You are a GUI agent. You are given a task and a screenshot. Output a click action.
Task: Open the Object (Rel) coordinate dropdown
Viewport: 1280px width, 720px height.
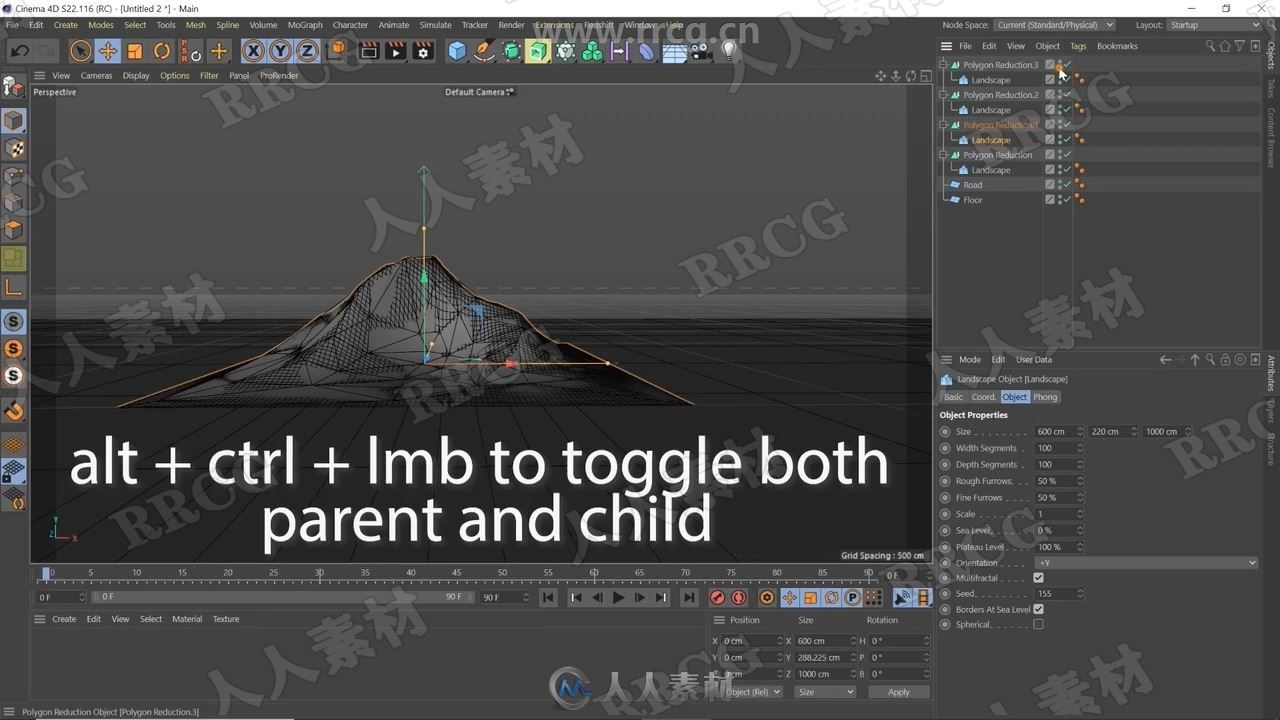pyautogui.click(x=752, y=692)
